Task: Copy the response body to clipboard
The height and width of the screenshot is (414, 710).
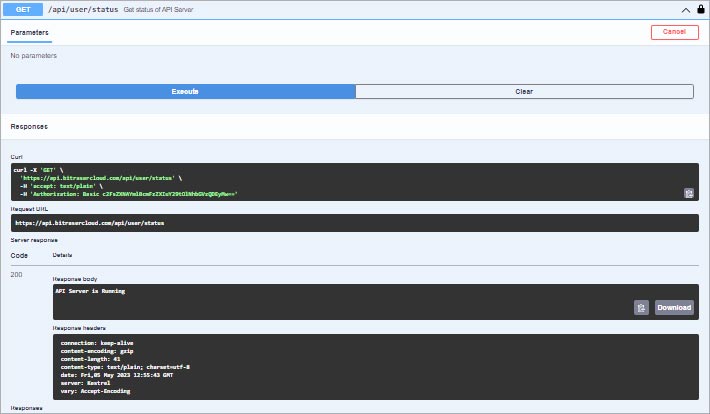Action: (x=641, y=308)
